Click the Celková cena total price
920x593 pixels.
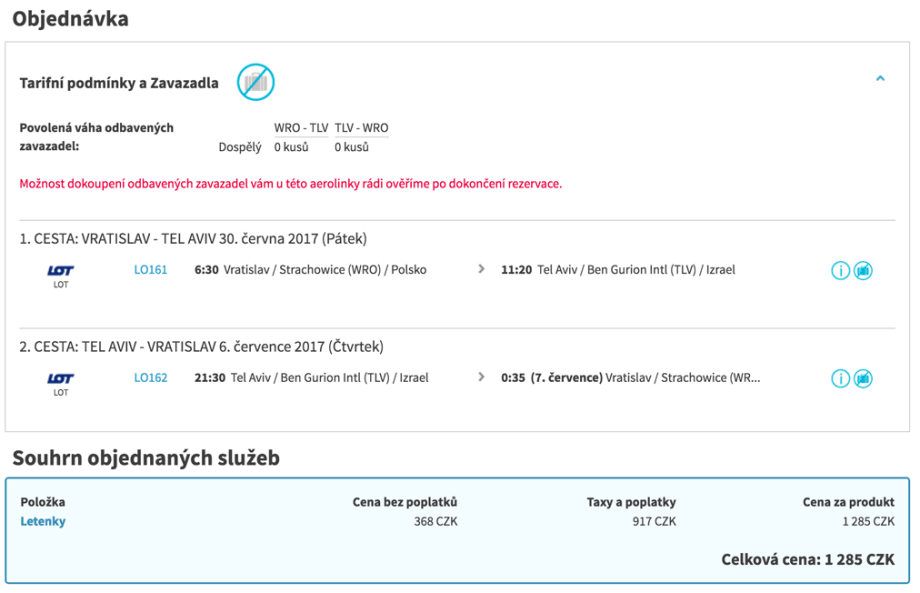point(807,559)
